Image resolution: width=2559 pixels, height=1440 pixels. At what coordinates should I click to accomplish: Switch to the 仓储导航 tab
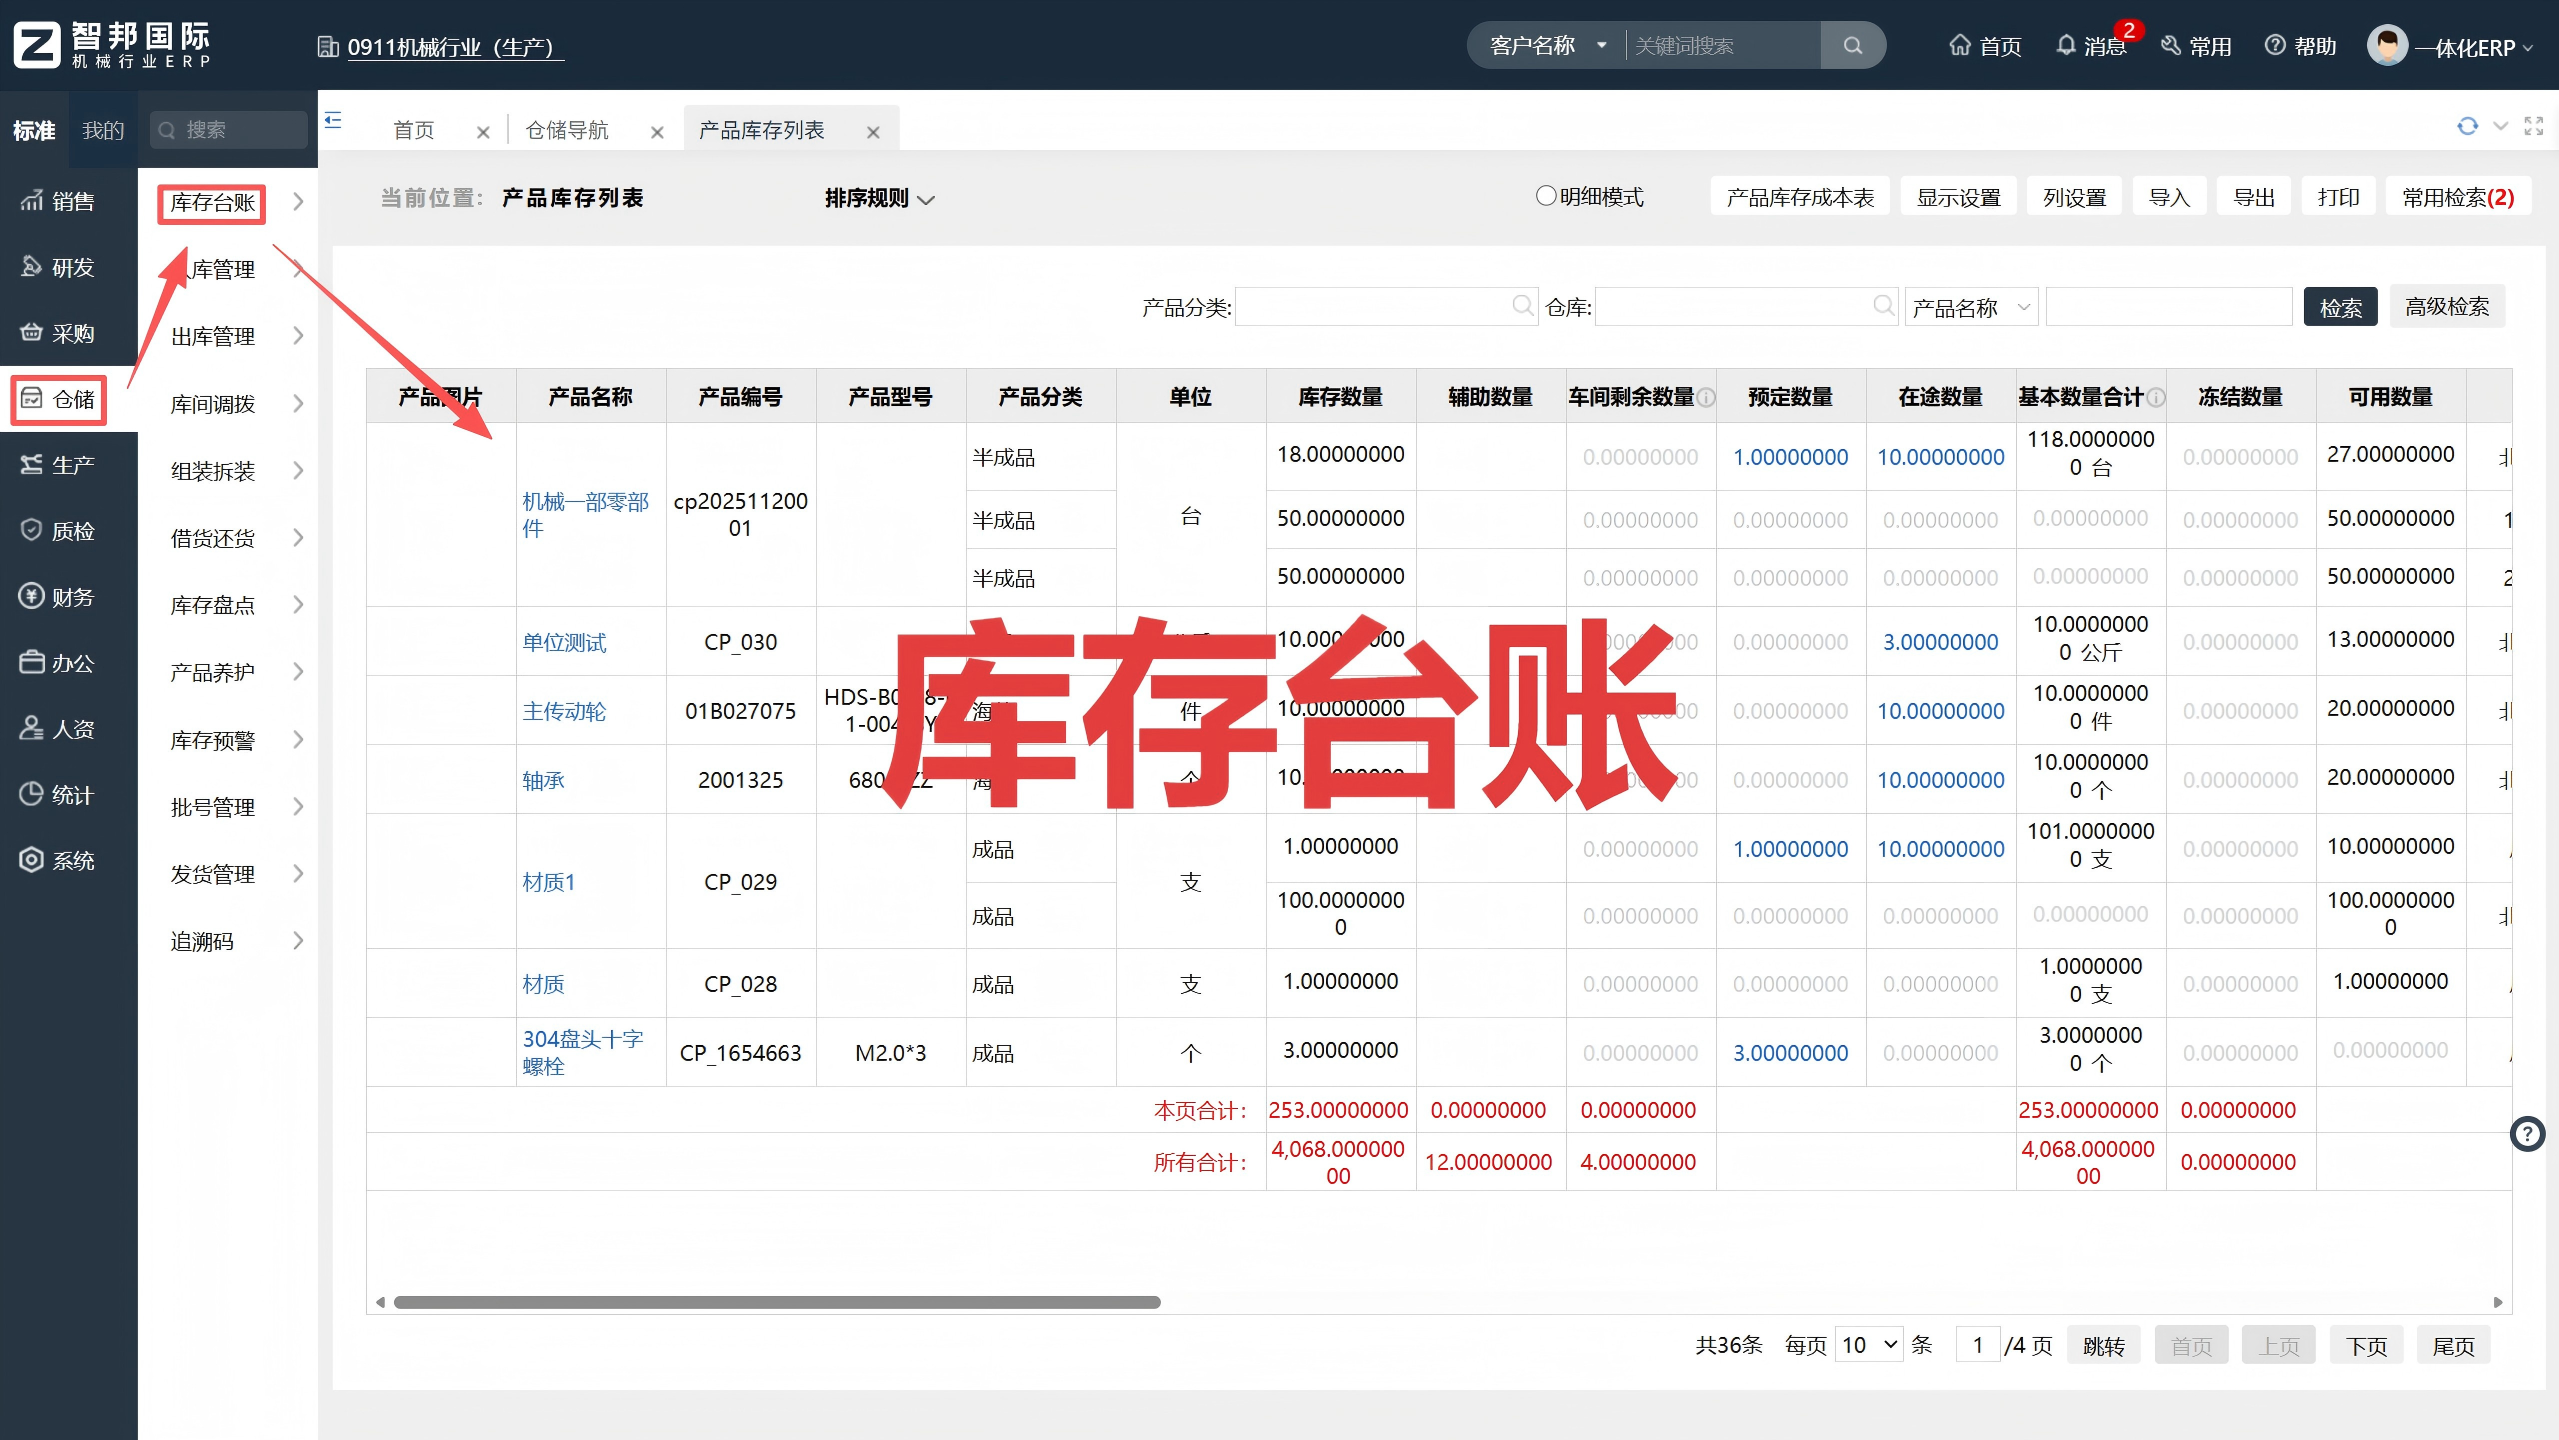[x=570, y=129]
